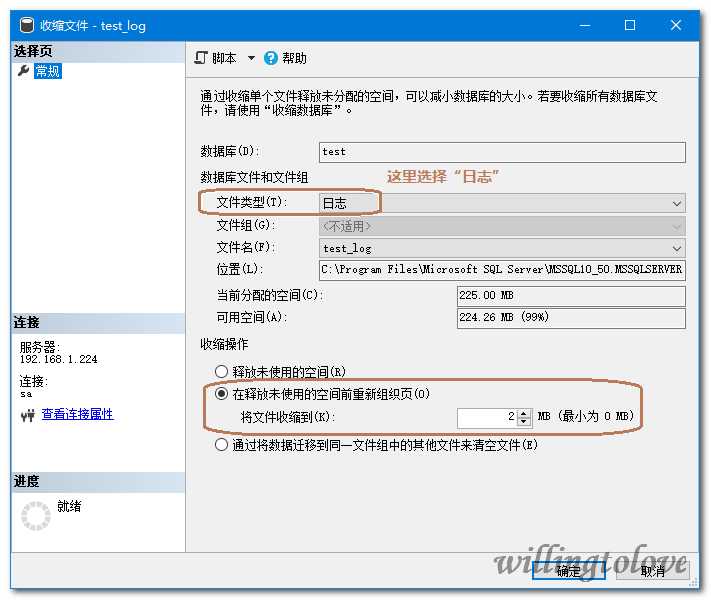Viewport: 711px width, 600px height.
Task: Maximize the 收缩文件 dialog window
Action: 630,25
